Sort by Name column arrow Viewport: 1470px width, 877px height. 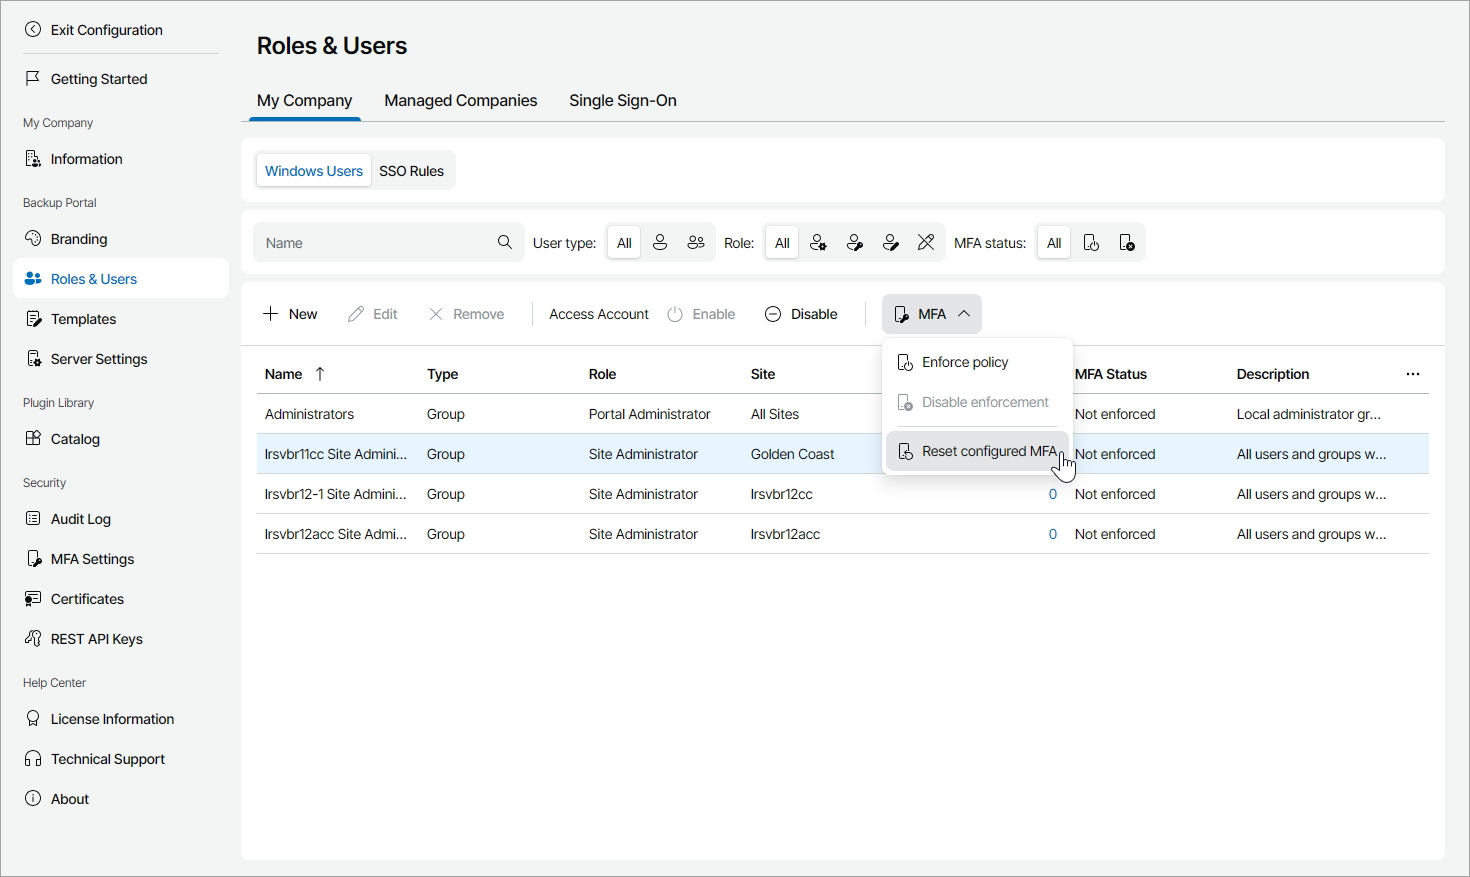(x=320, y=374)
